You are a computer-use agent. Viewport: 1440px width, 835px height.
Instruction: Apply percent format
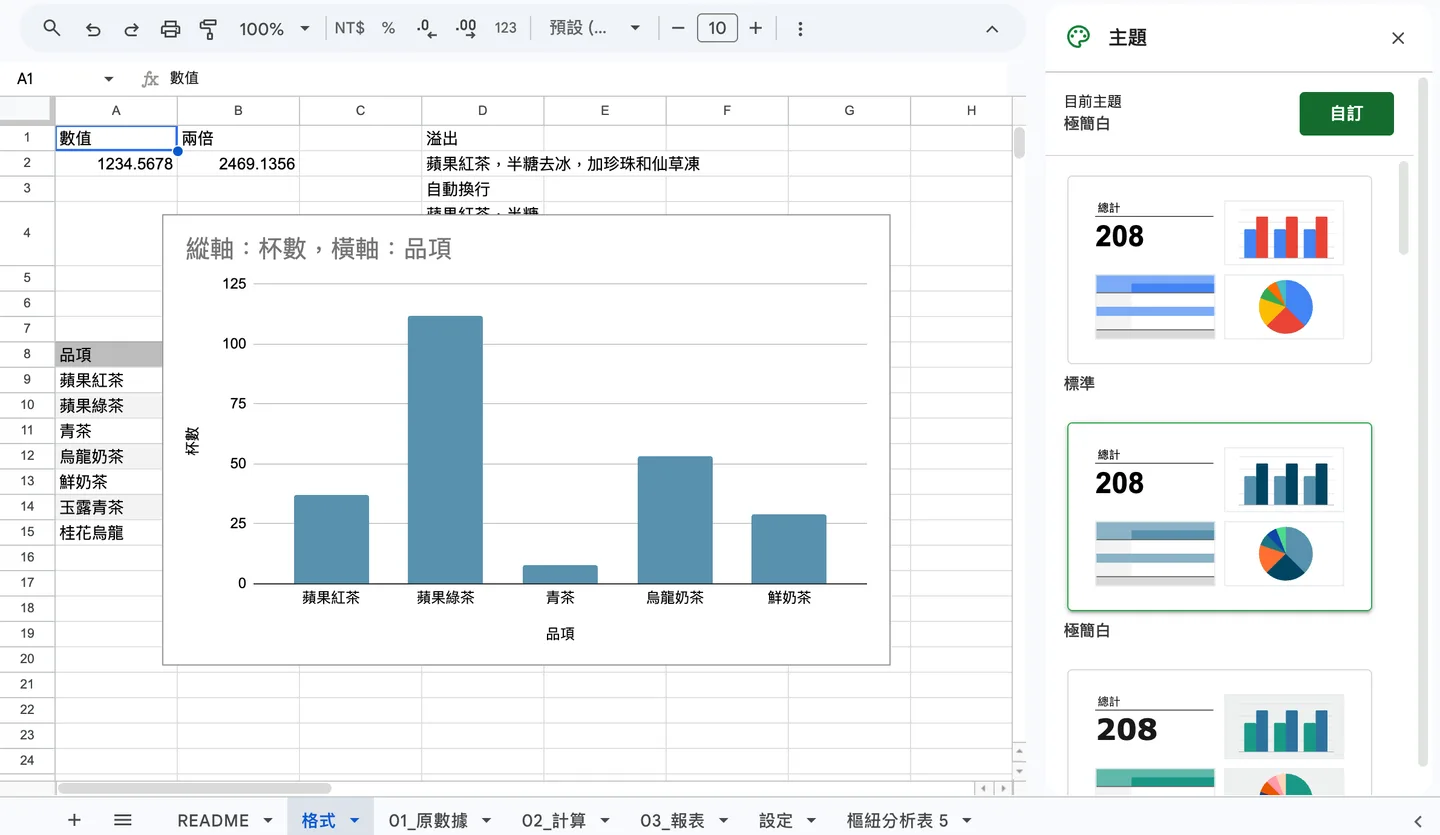(388, 29)
